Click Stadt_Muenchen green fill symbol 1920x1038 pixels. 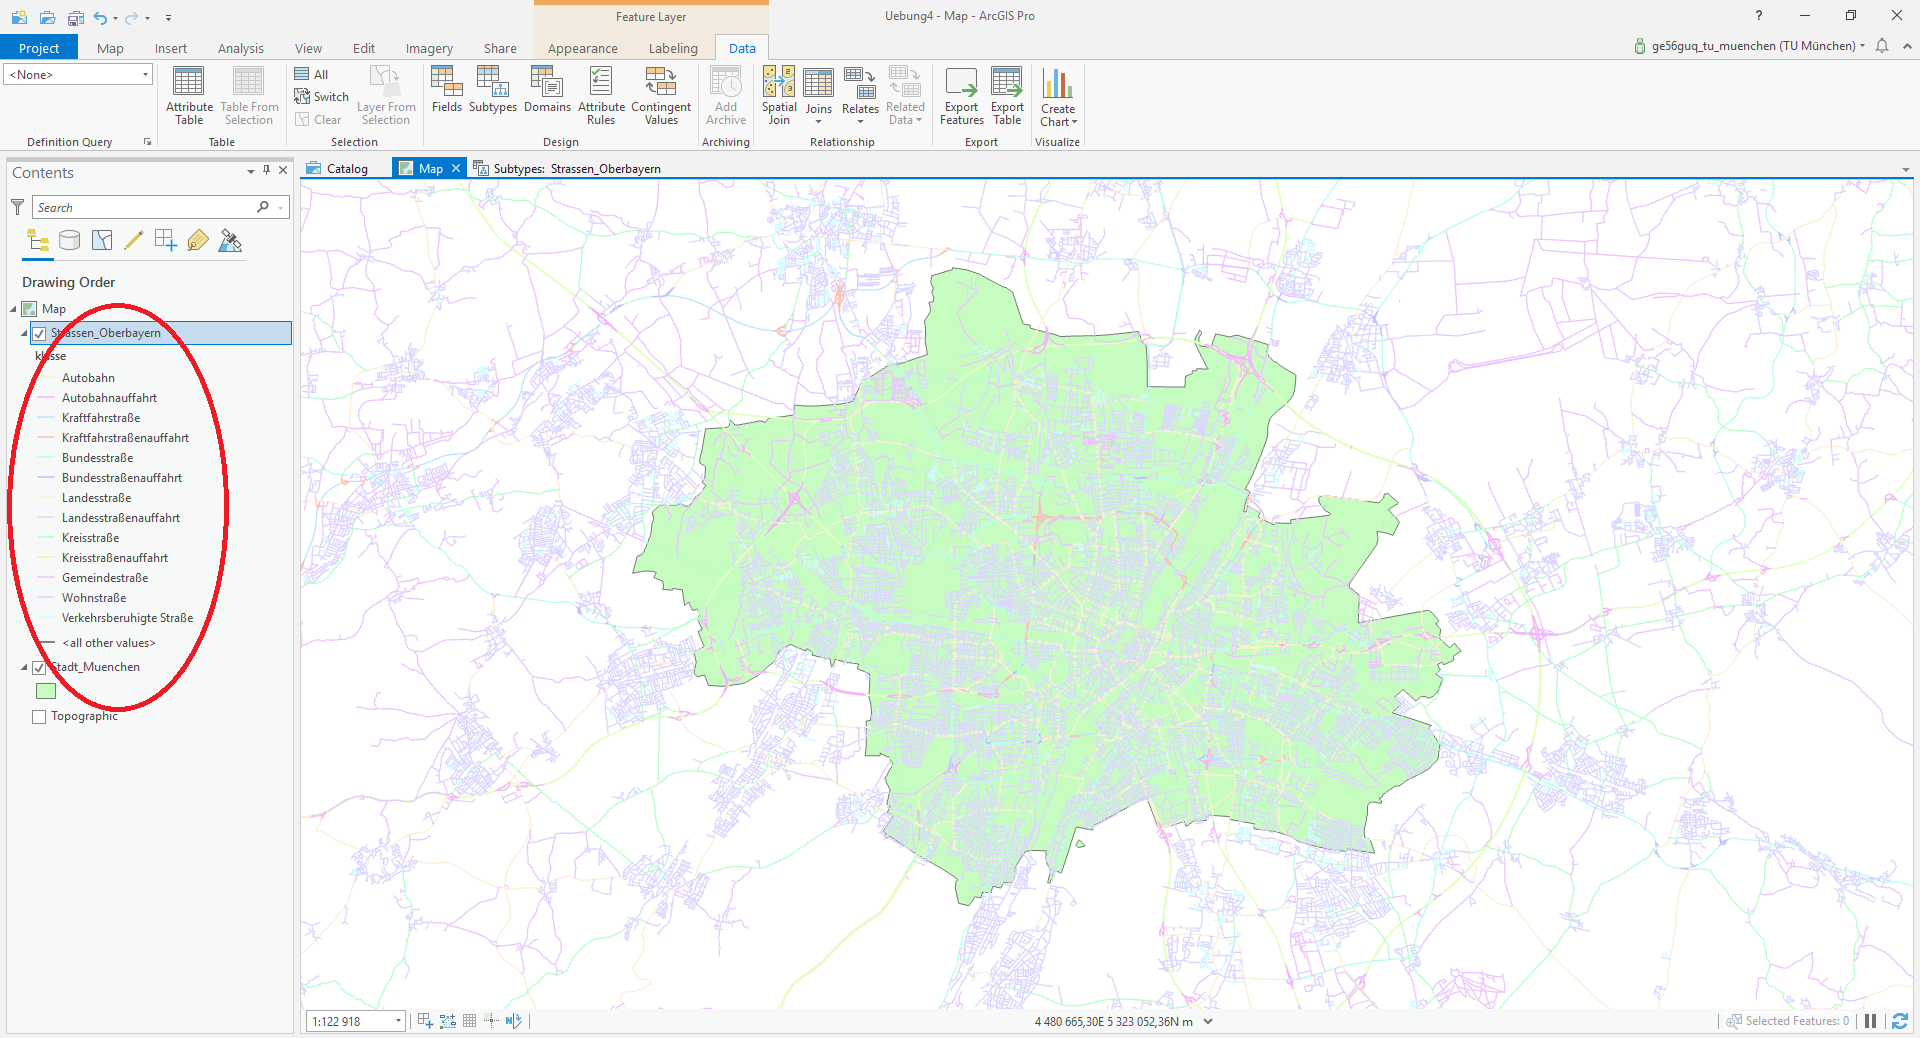[x=46, y=691]
